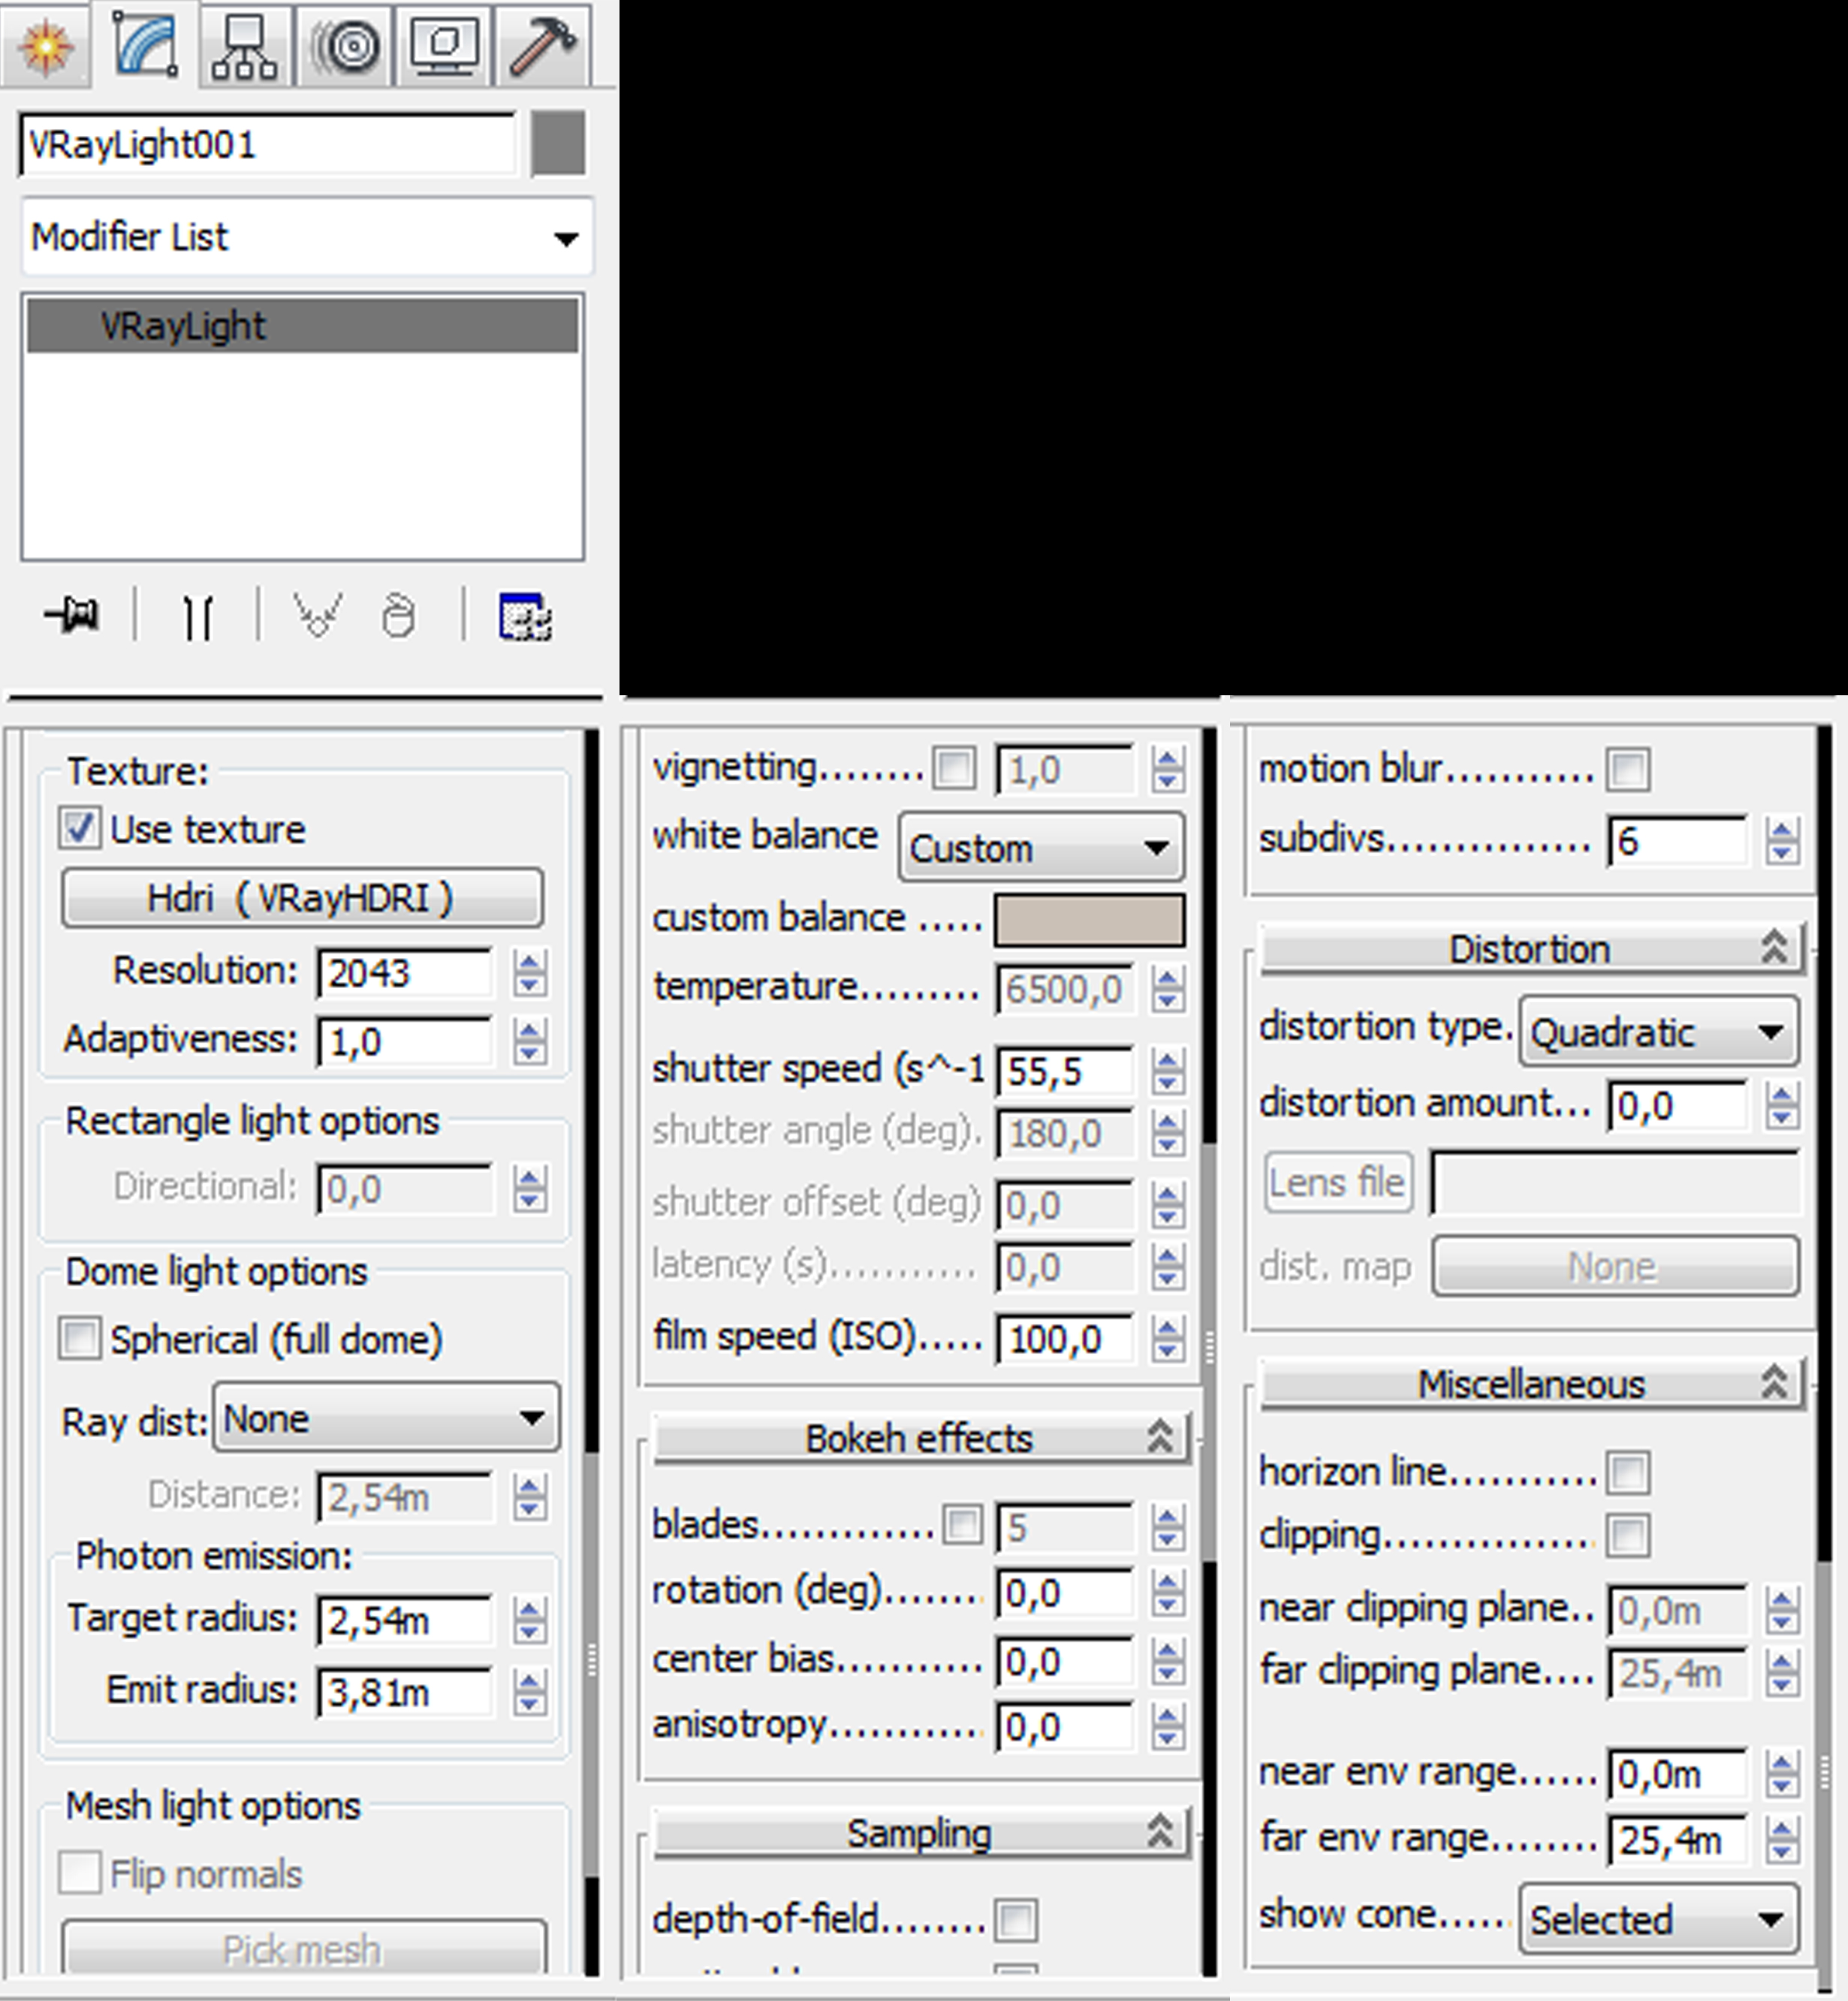Viewport: 1848px width, 2001px height.
Task: Open the Modifier List dropdown
Action: tap(306, 238)
